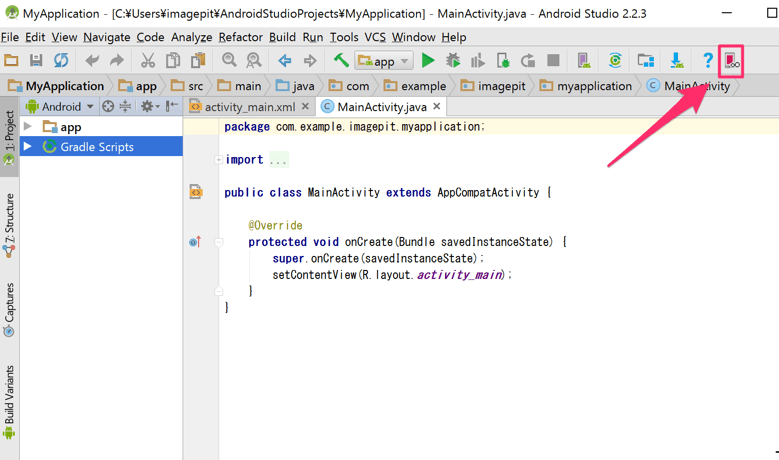
Task: Save all files with the floppy icon
Action: (36, 61)
